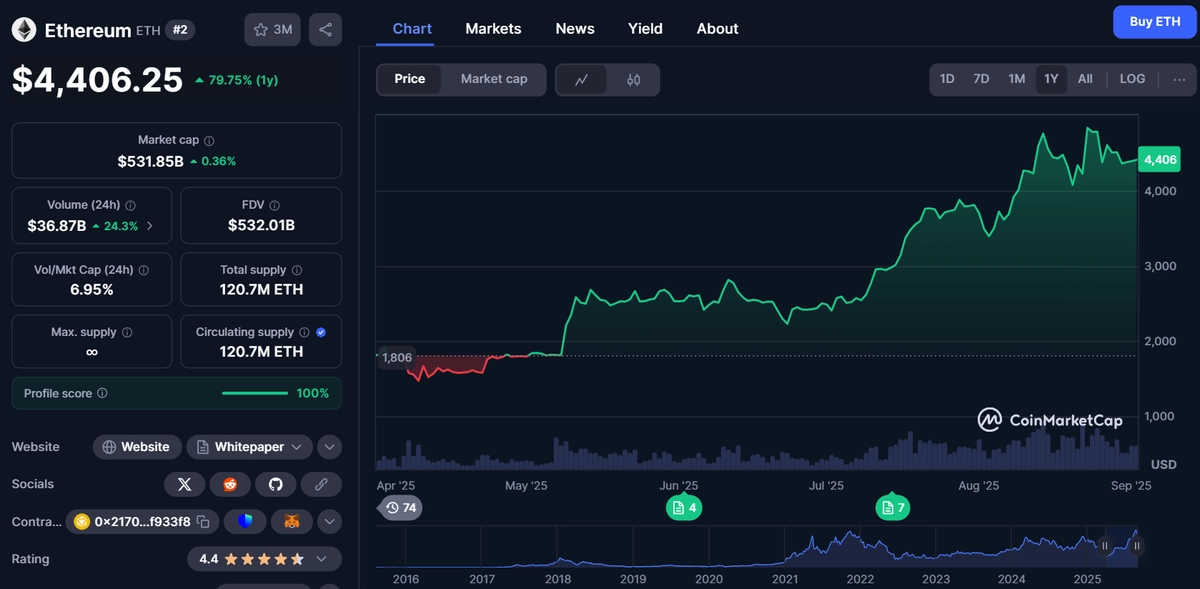Open June chart event marker 4
The width and height of the screenshot is (1200, 589).
[x=684, y=508]
